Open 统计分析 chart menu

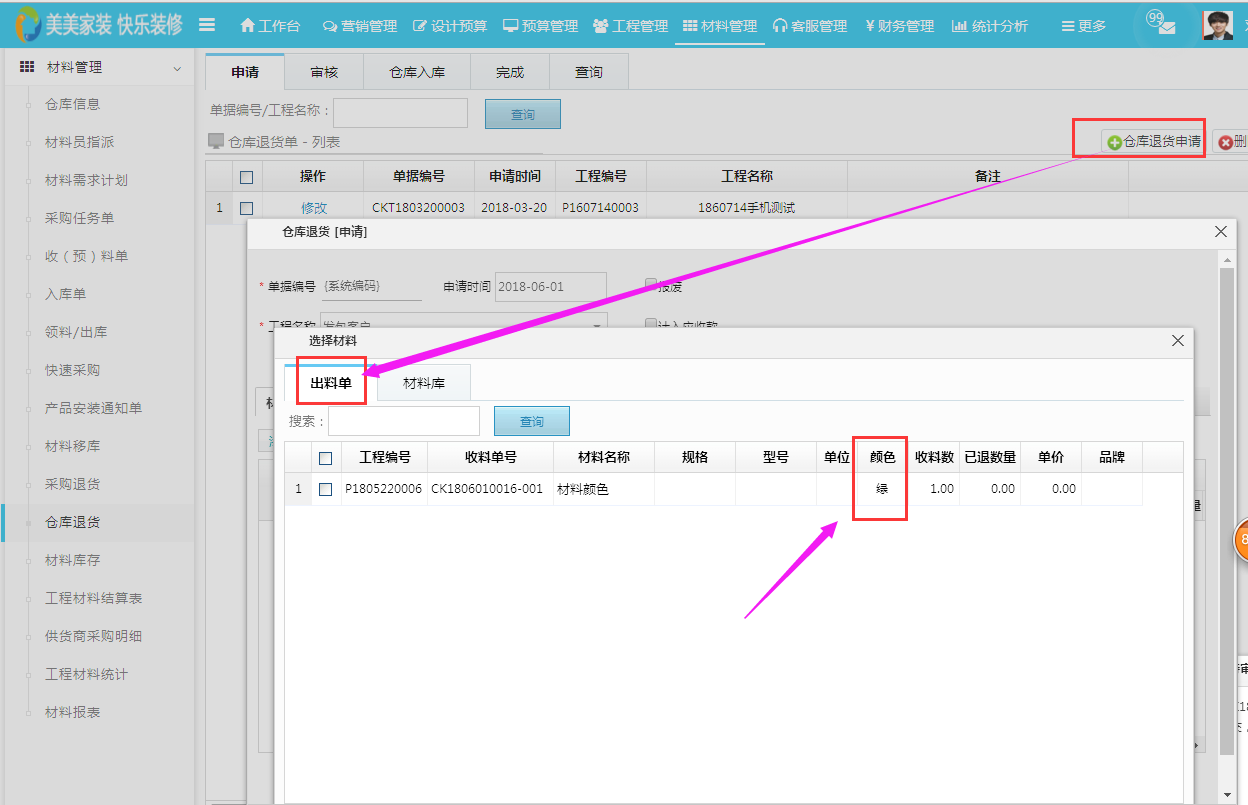click(989, 26)
